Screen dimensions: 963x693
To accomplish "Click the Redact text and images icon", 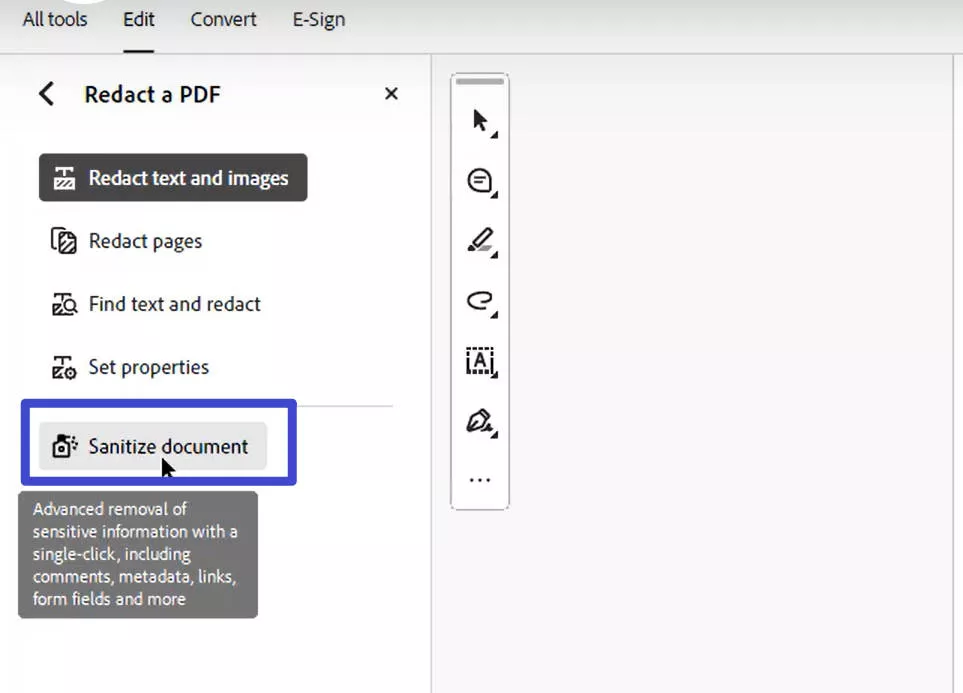I will 64,177.
